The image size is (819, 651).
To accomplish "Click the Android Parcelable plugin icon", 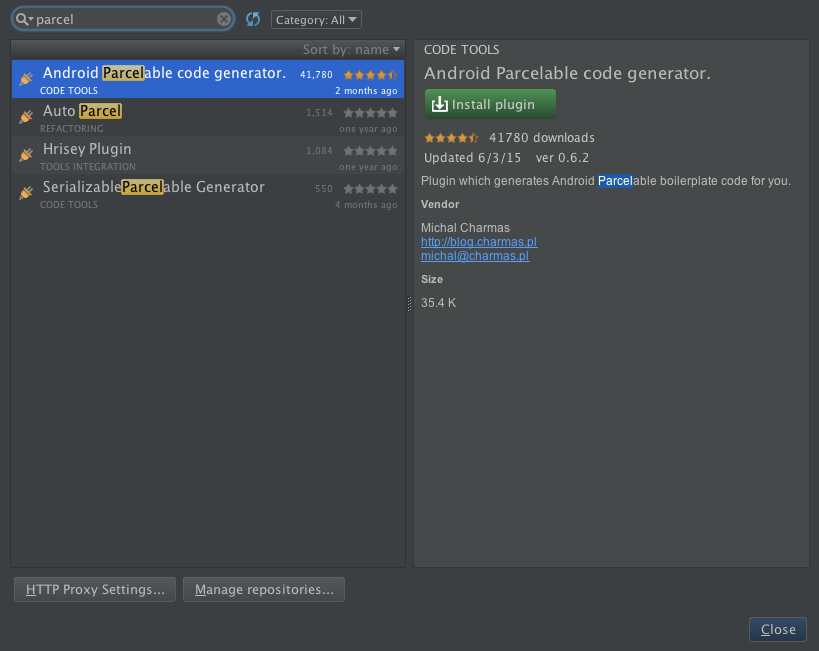I will [x=24, y=80].
